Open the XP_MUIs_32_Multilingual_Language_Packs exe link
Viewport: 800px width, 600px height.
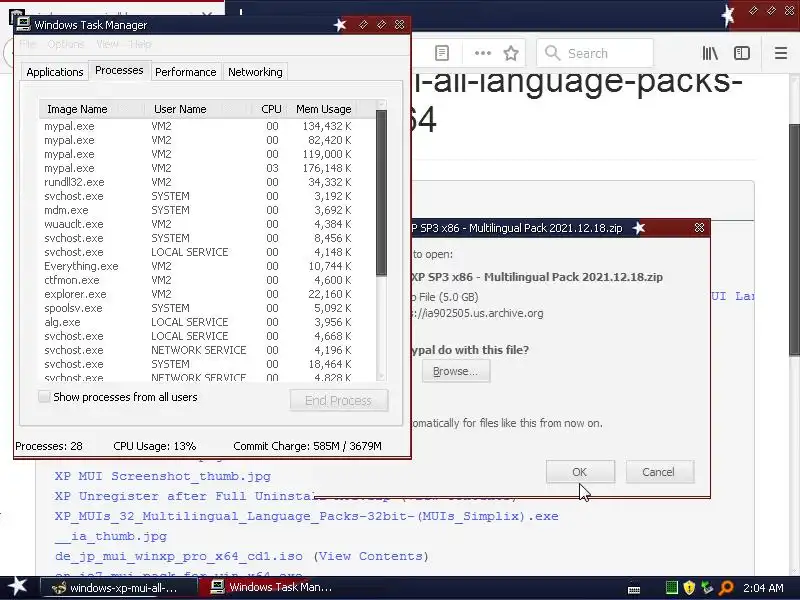(x=307, y=516)
